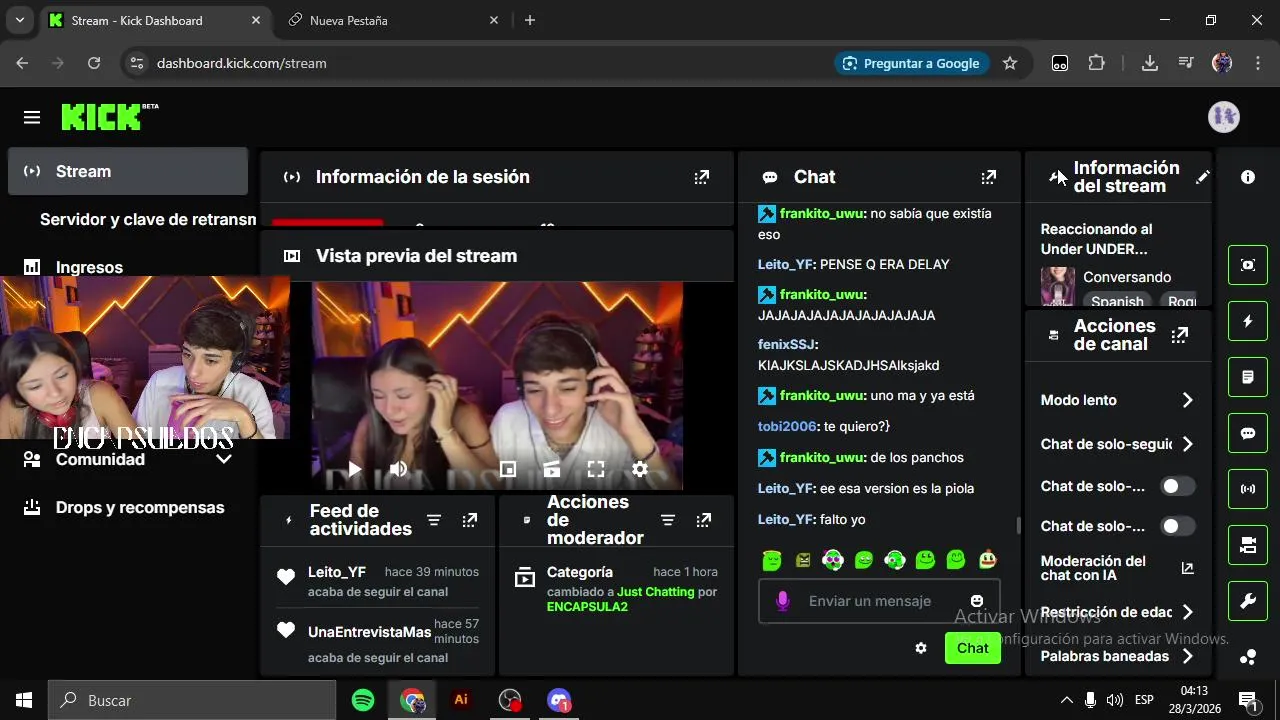The height and width of the screenshot is (720, 1280).
Task: Toggle session info broadcast icon in right sidebar
Action: coord(1248,489)
